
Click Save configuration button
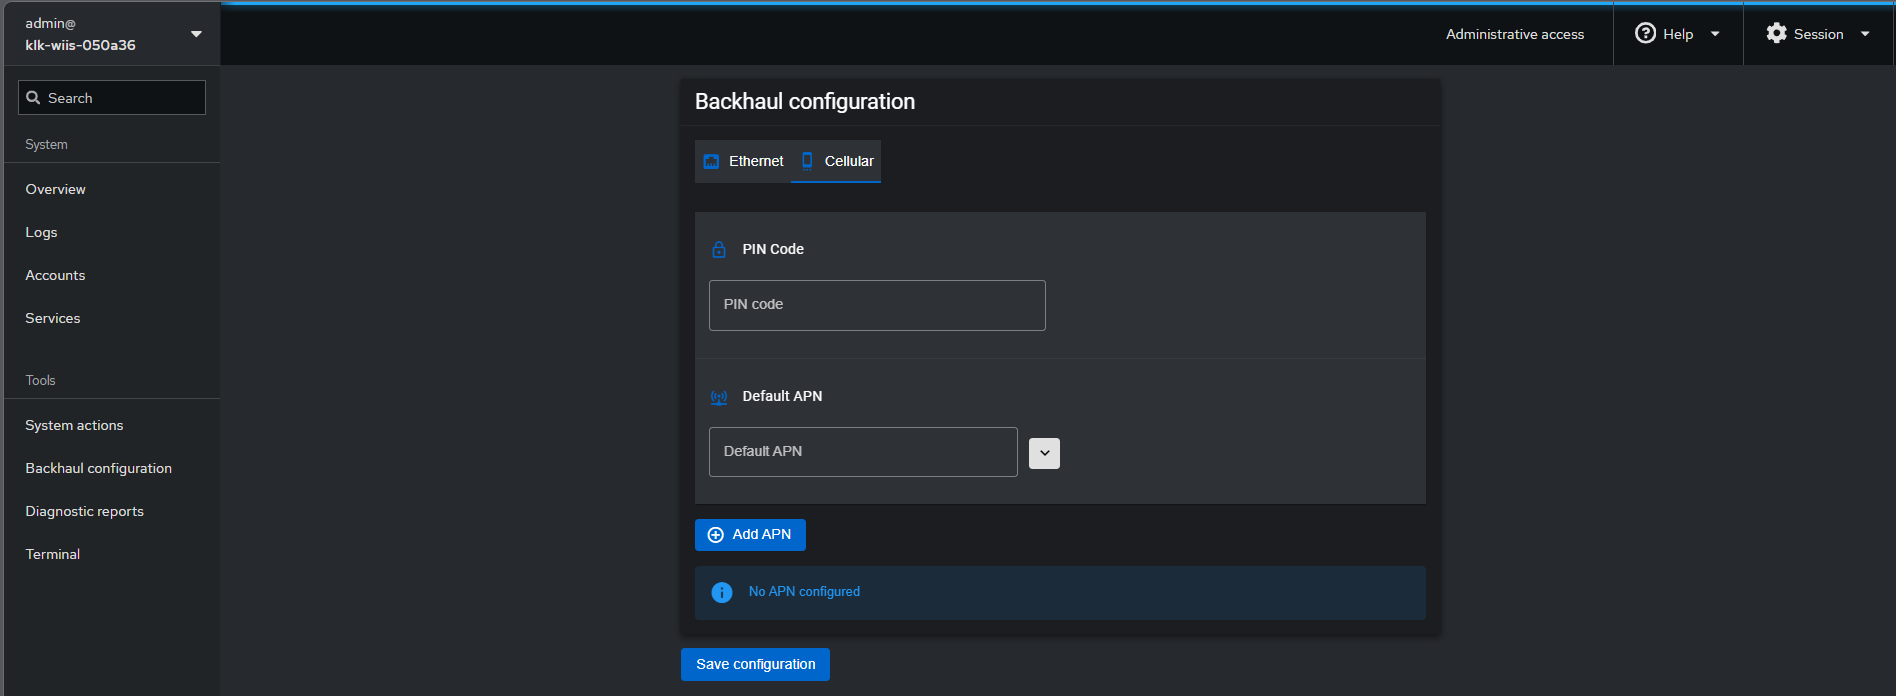(x=755, y=664)
